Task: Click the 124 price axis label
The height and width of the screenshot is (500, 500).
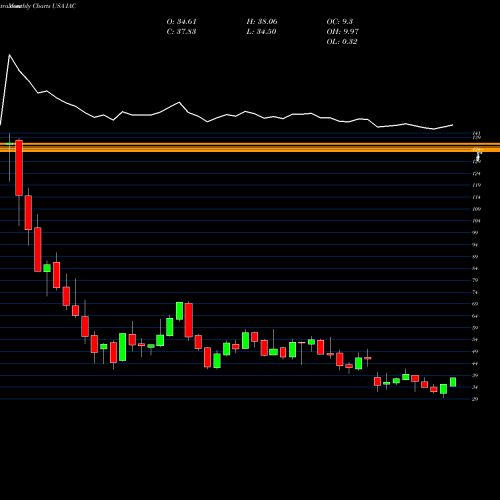Action: [476, 174]
